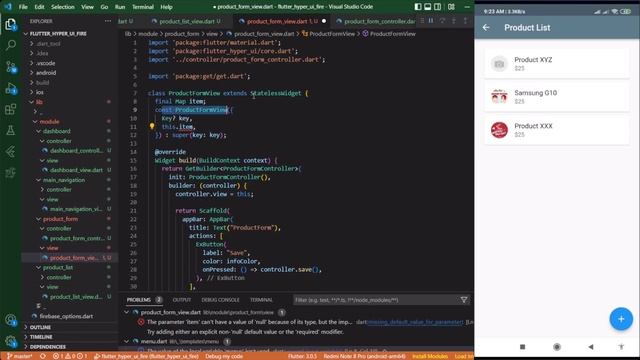Open firebase_options.dart in the explorer
Image resolution: width=640 pixels, height=360 pixels.
pyautogui.click(x=66, y=316)
